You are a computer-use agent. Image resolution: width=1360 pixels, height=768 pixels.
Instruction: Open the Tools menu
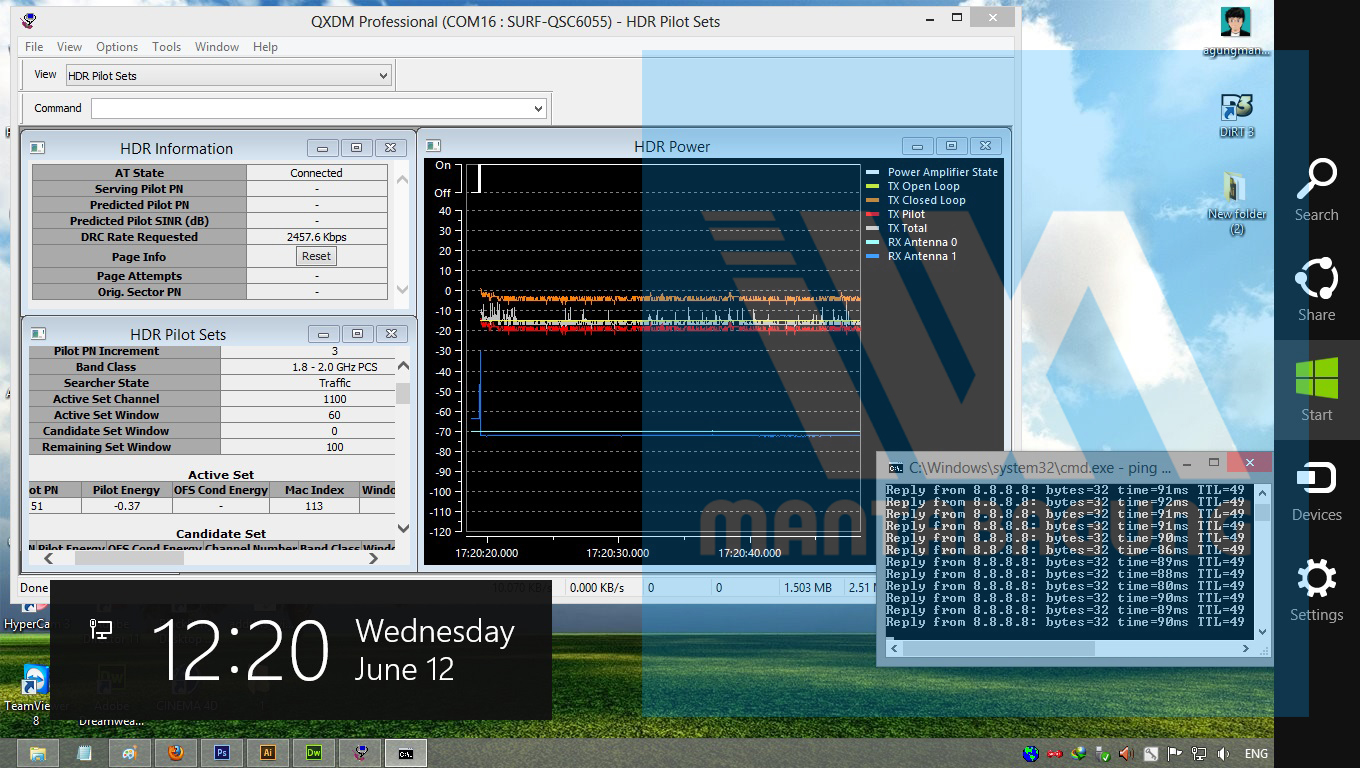coord(167,47)
